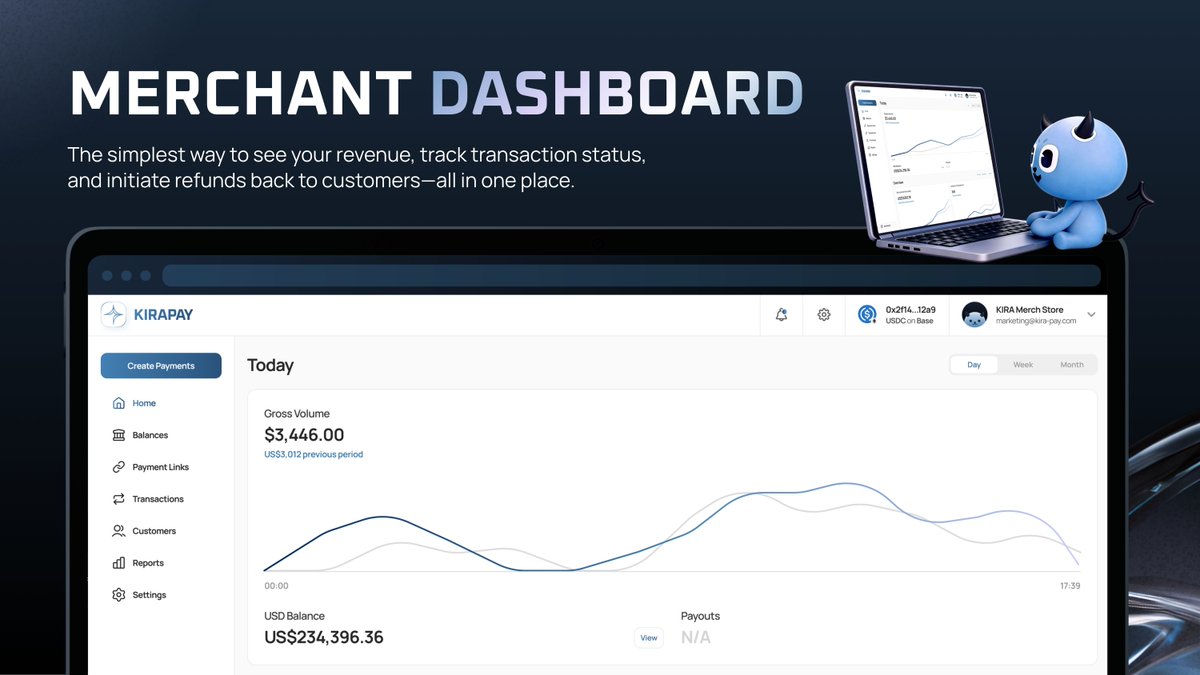Click the Customers people icon
The image size is (1200, 675).
coord(119,531)
